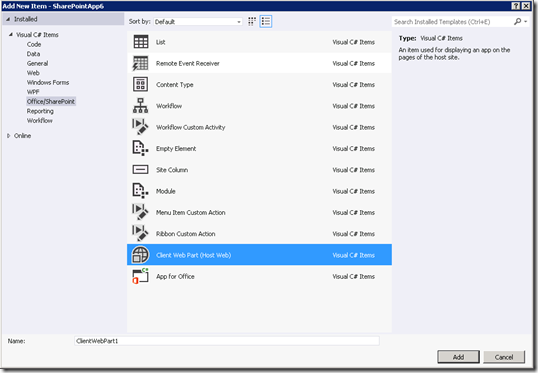Select the 'List' template name

pyautogui.click(x=161, y=42)
